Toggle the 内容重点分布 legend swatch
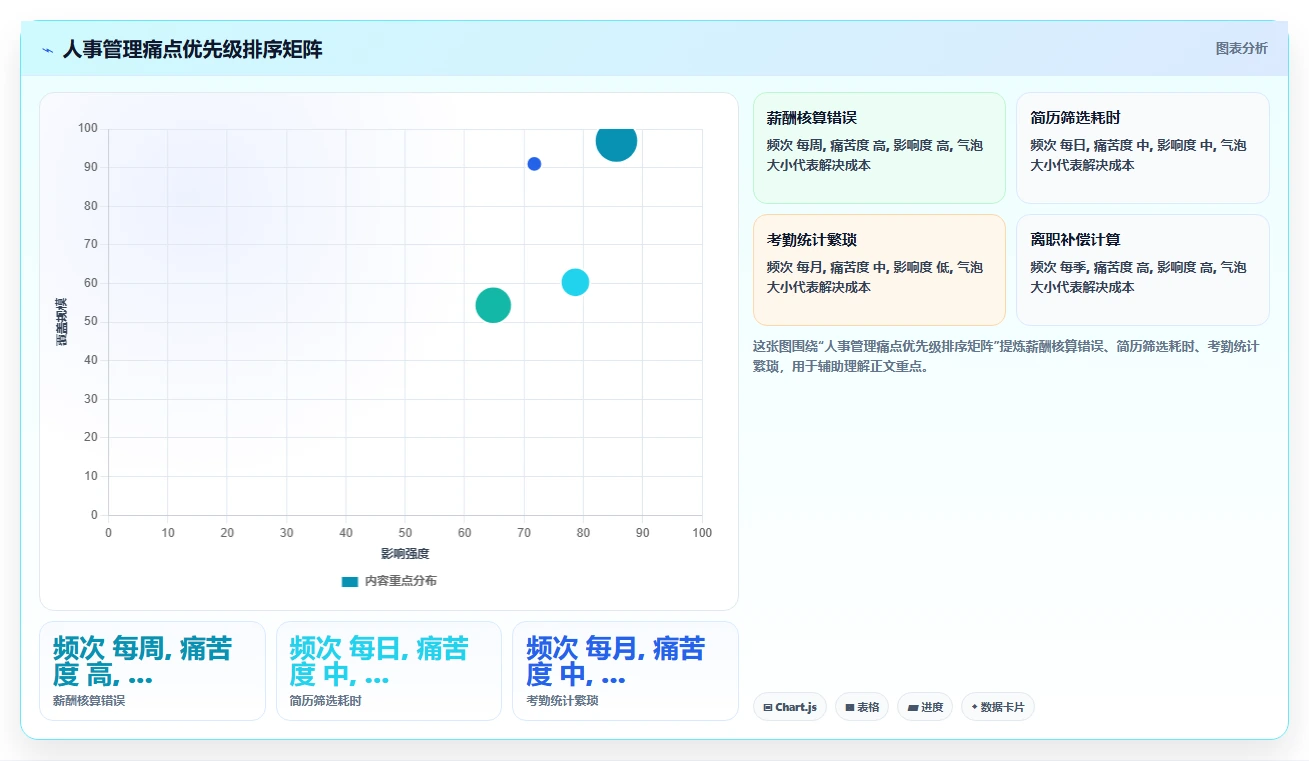1309x761 pixels. pyautogui.click(x=349, y=581)
